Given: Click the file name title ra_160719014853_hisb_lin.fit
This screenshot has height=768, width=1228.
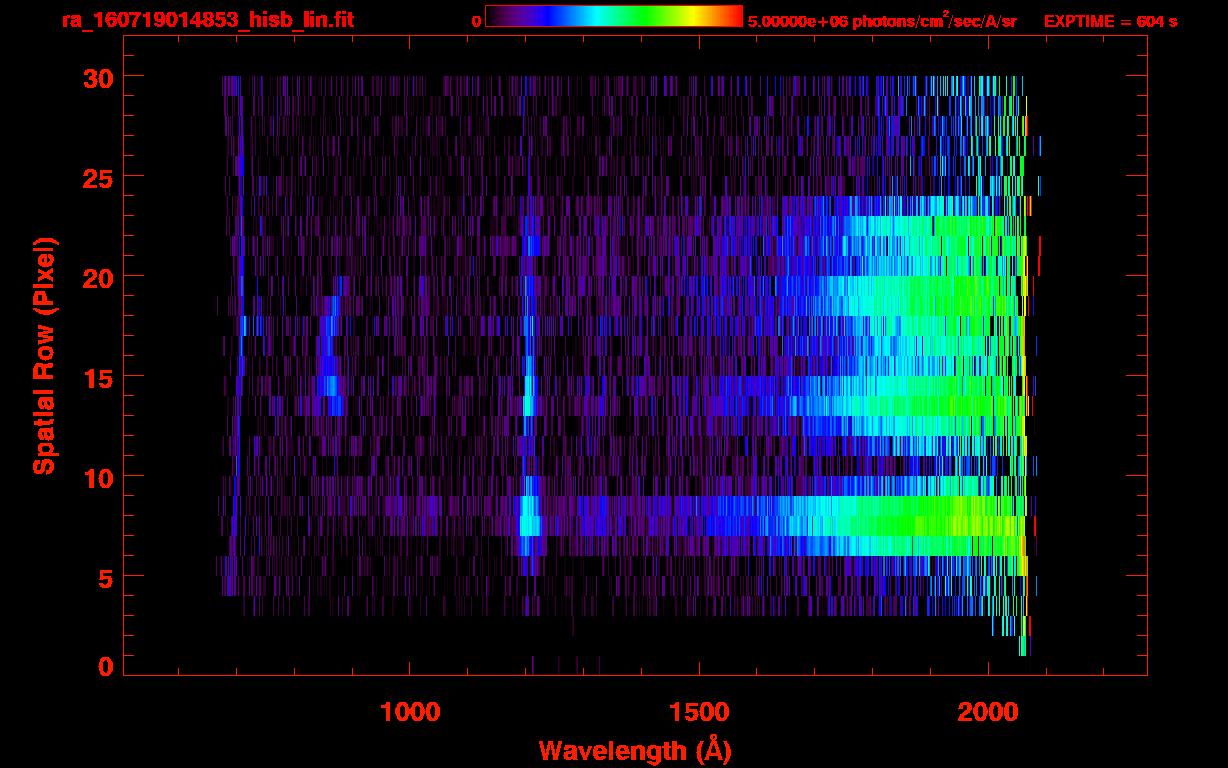Looking at the screenshot, I should [206, 20].
